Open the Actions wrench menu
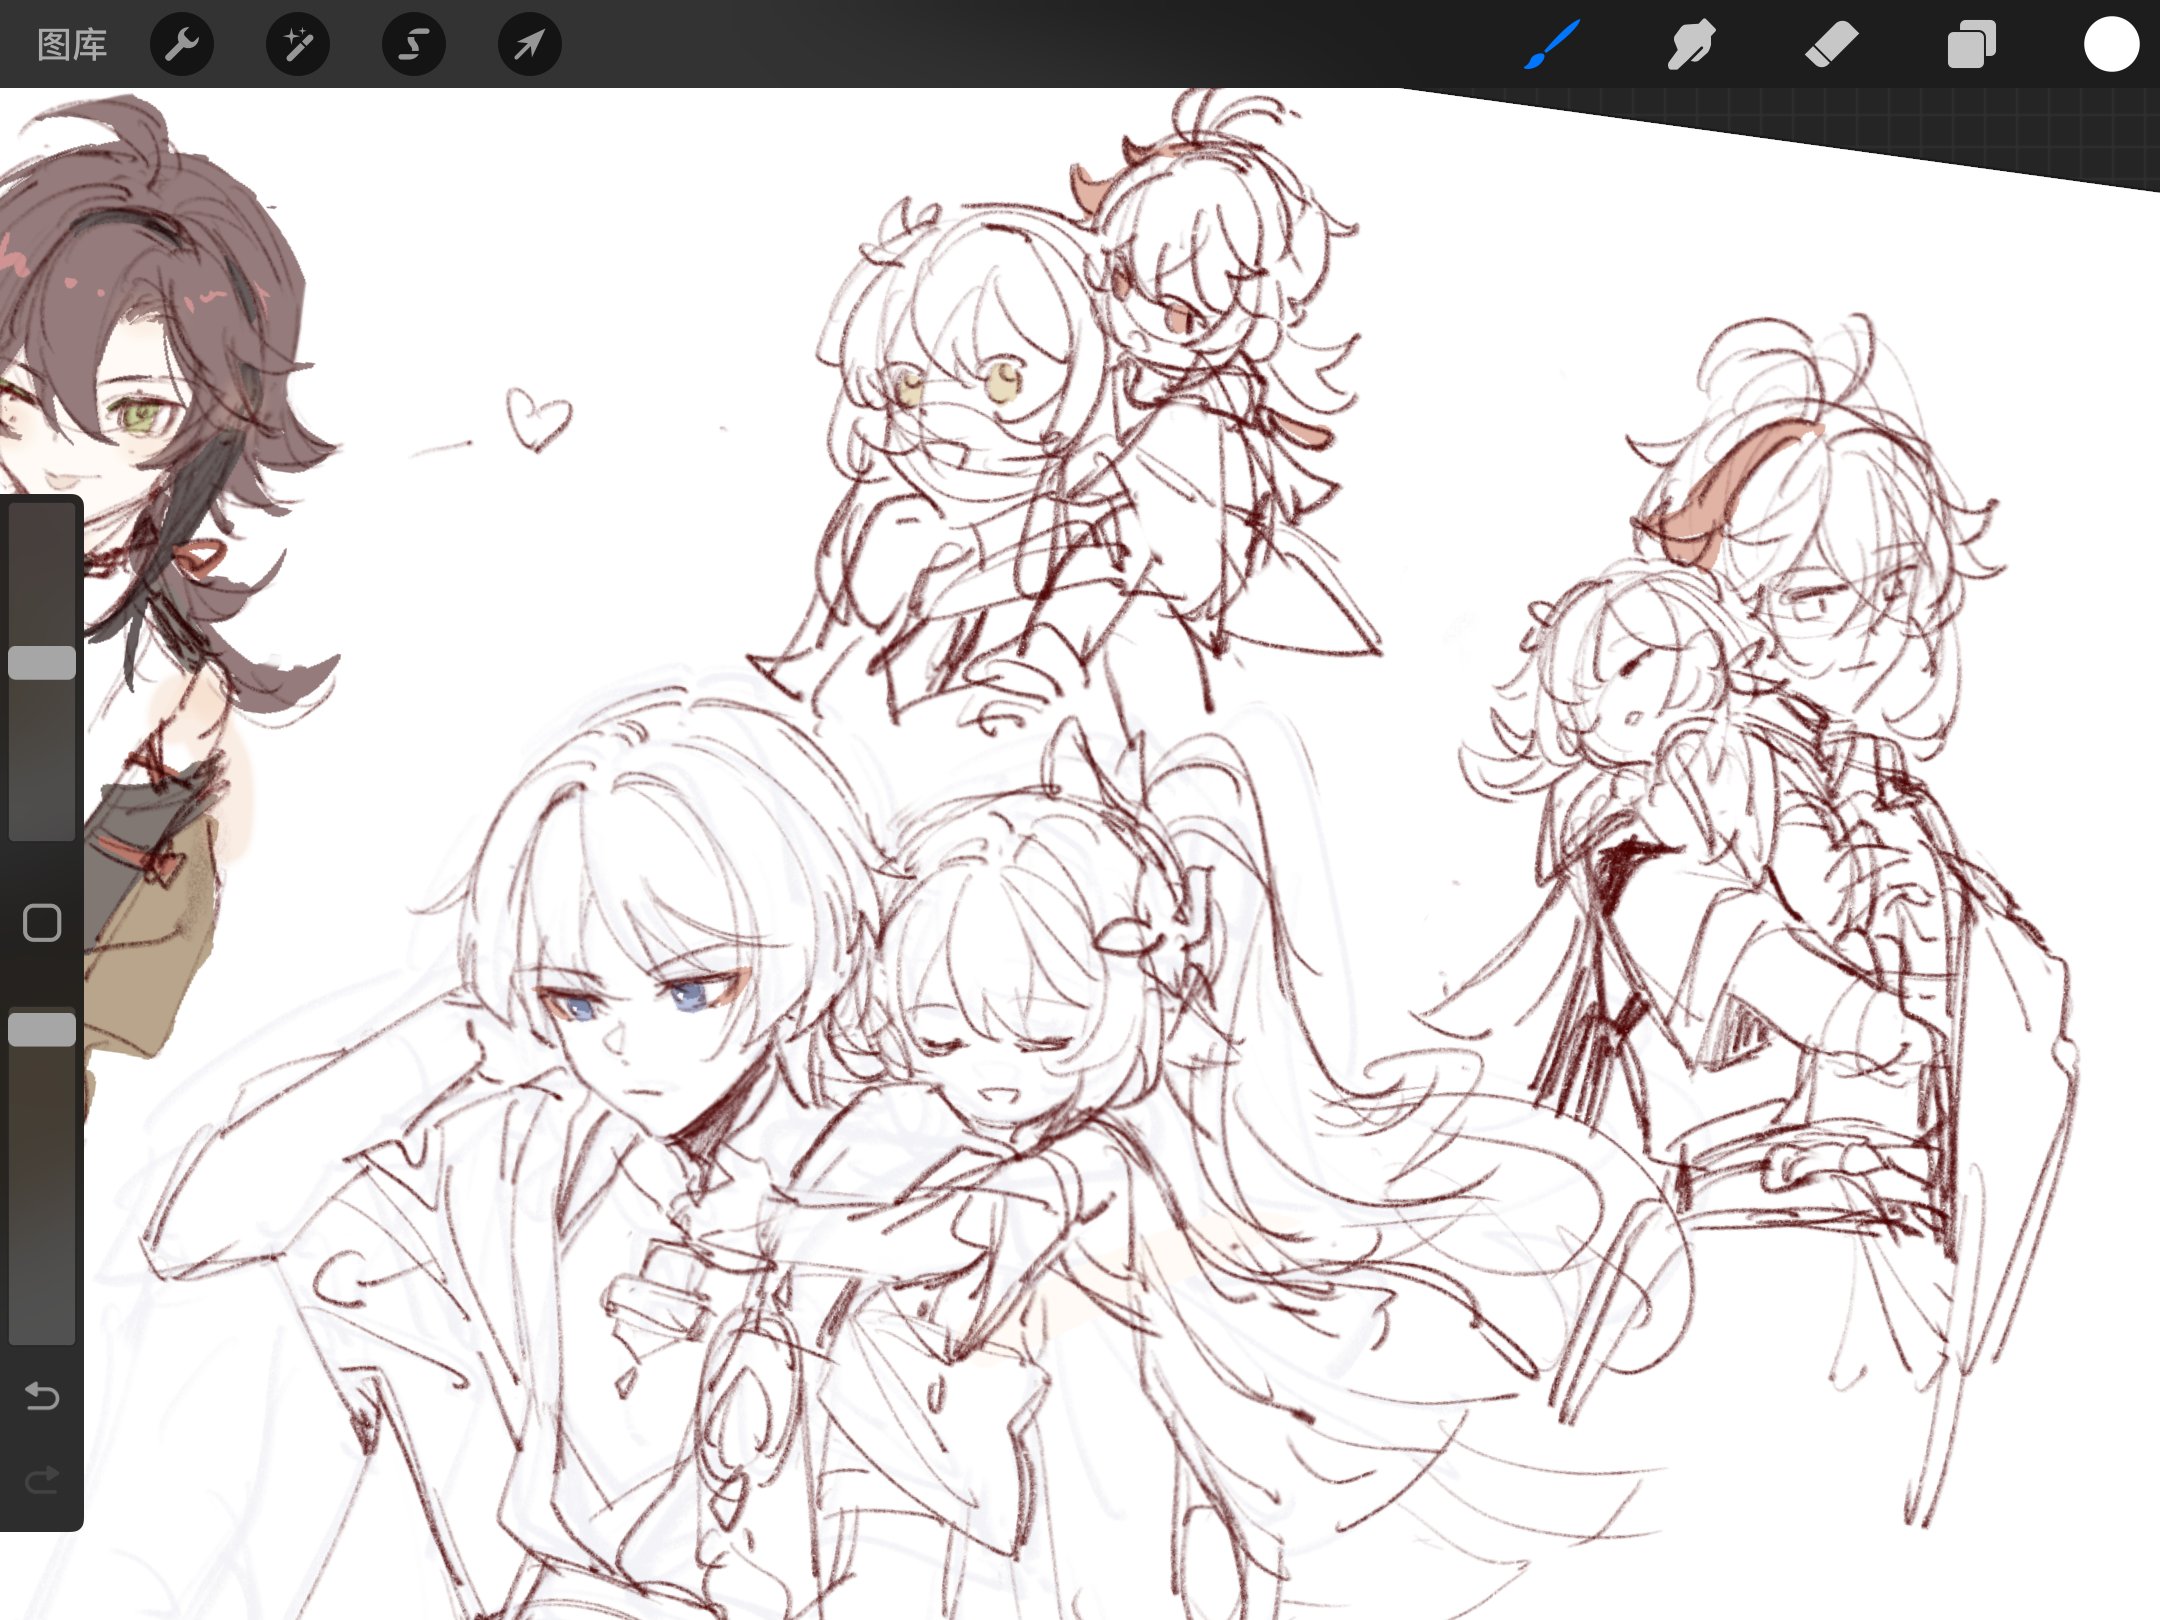This screenshot has width=2160, height=1620. click(182, 45)
